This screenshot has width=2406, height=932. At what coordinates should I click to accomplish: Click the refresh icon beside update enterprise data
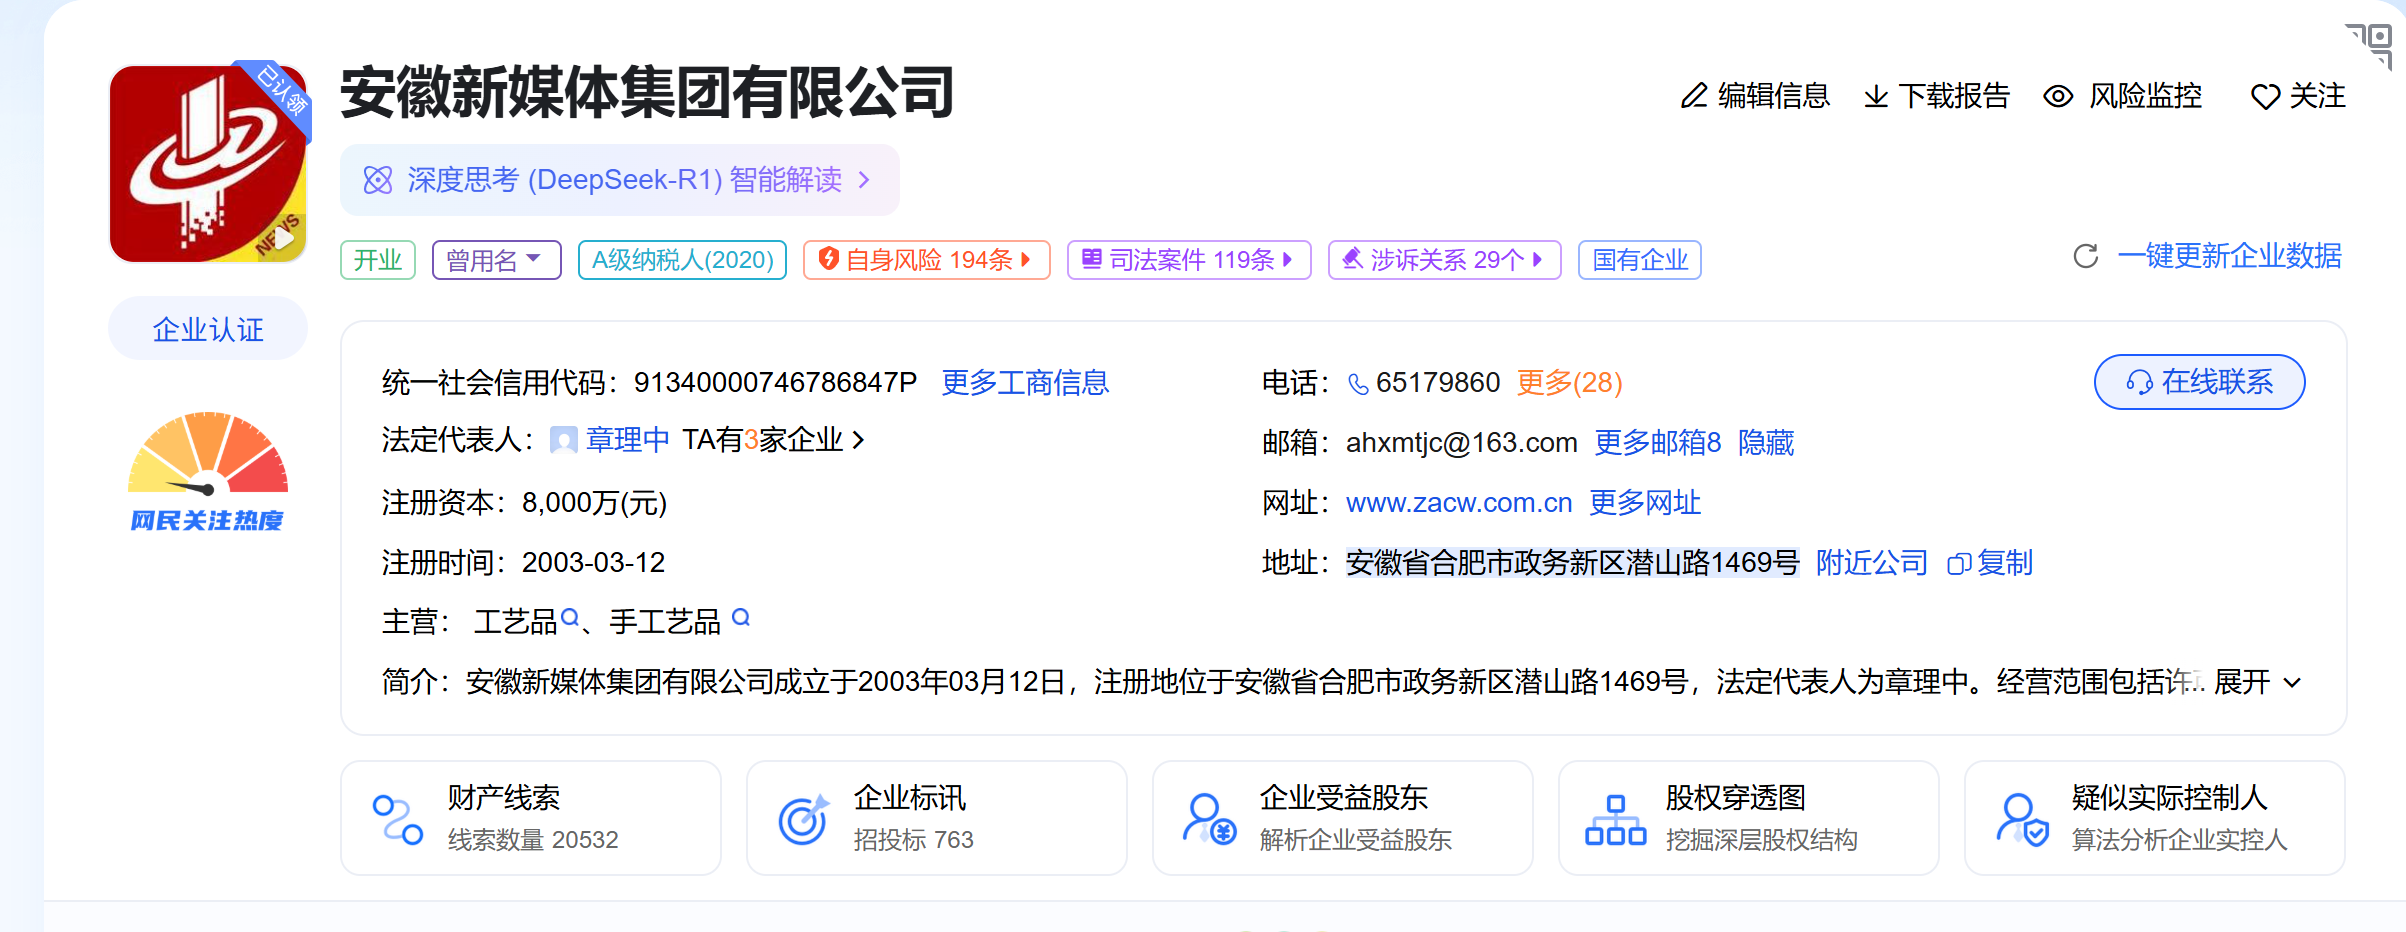(2085, 257)
